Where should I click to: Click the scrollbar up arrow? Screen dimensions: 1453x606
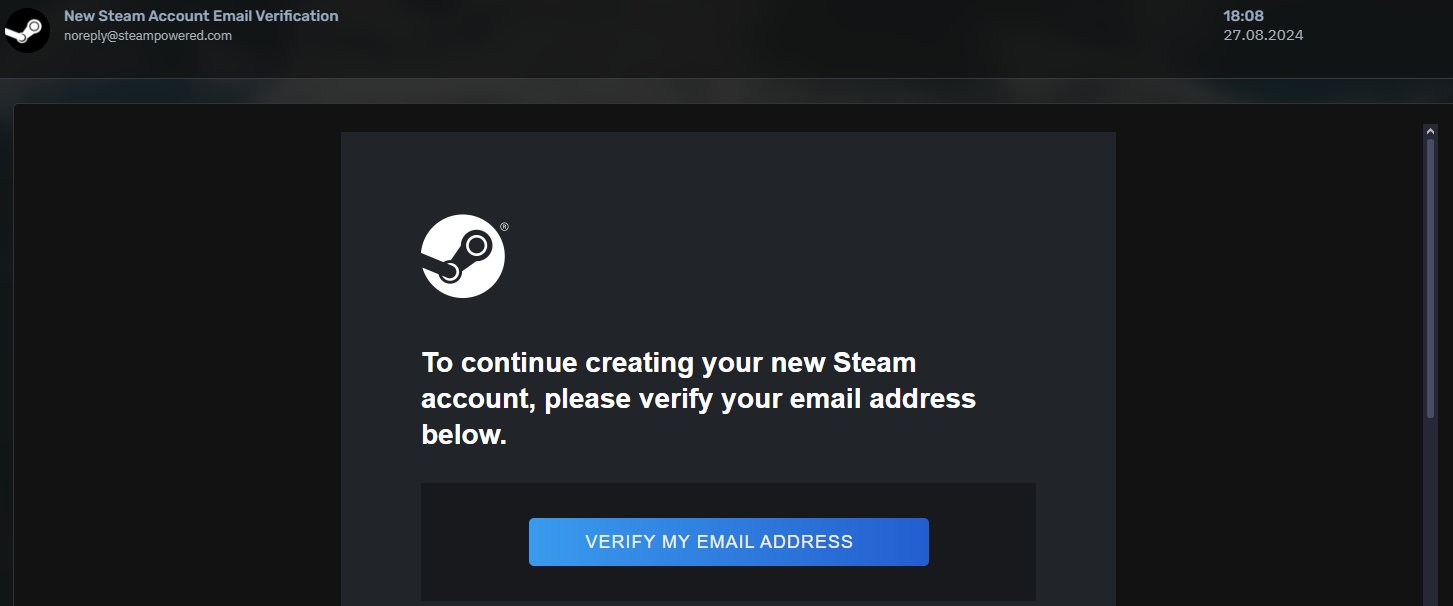[1430, 130]
